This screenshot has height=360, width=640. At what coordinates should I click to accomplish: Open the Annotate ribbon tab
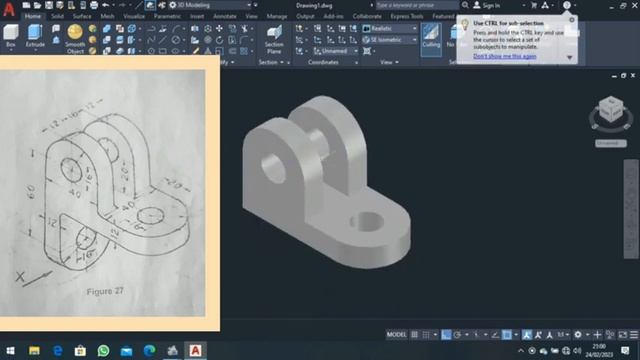coord(225,16)
